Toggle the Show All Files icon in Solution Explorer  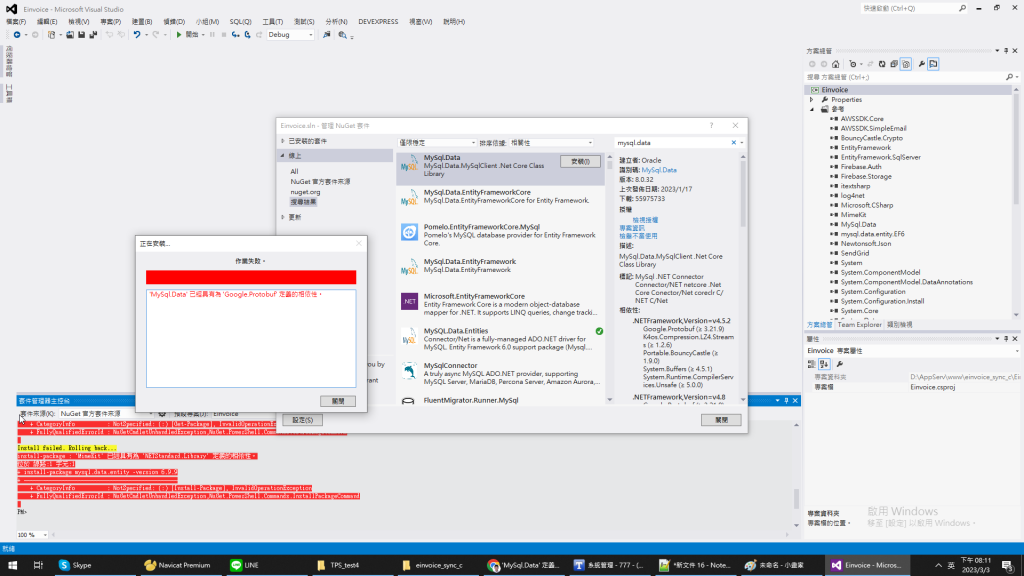point(906,64)
